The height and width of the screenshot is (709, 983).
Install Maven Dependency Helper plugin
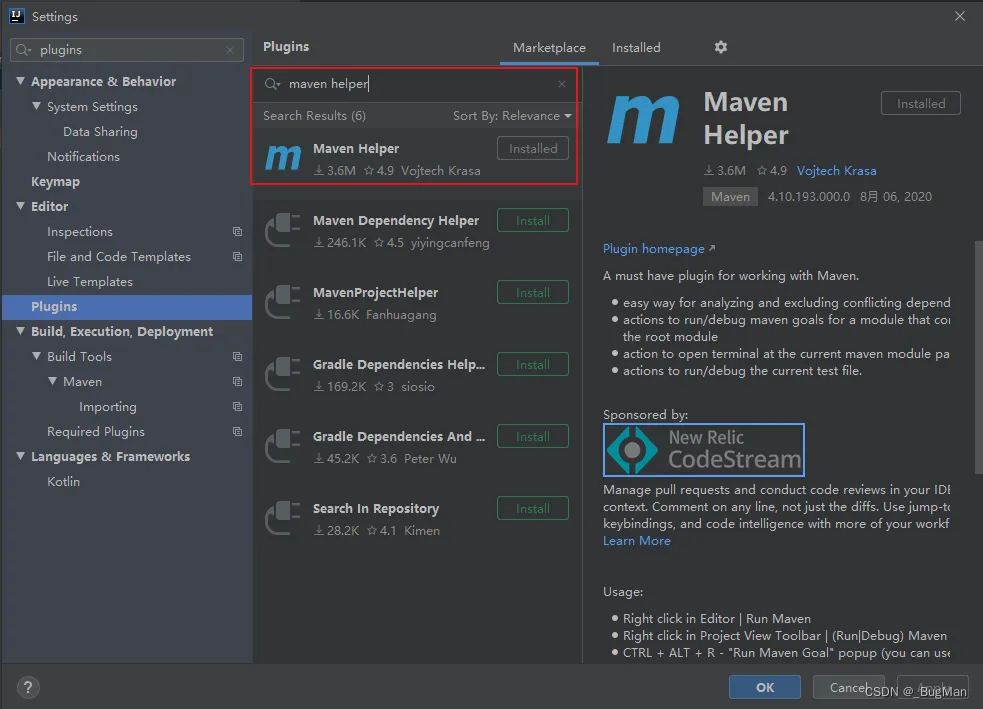[x=533, y=221]
